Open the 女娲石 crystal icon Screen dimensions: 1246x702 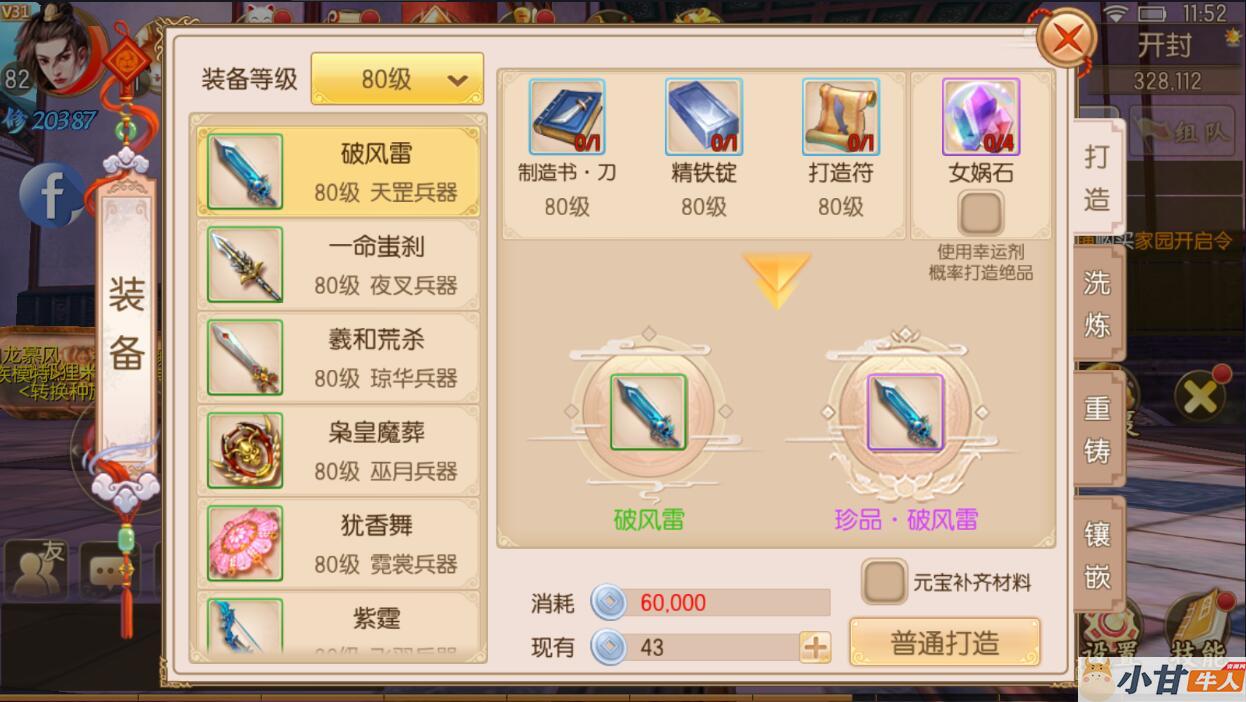coord(981,117)
